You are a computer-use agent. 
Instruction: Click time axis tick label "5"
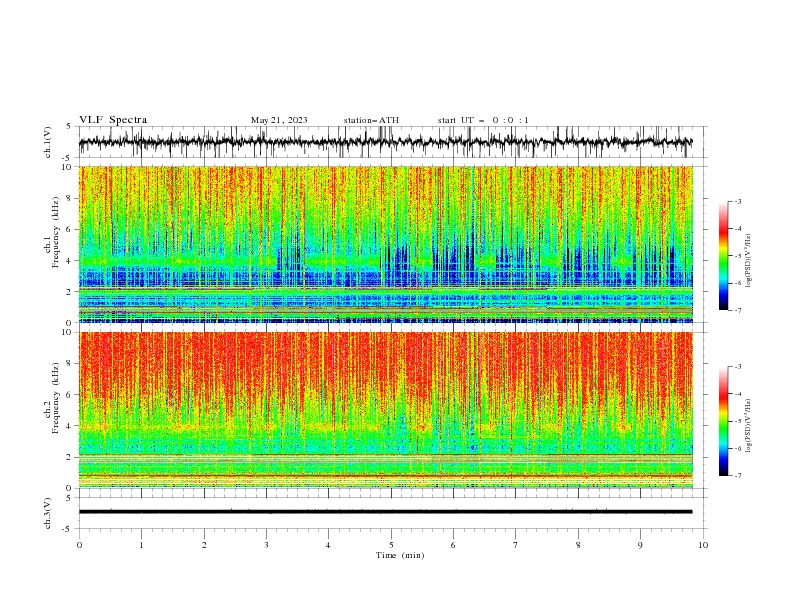click(391, 545)
